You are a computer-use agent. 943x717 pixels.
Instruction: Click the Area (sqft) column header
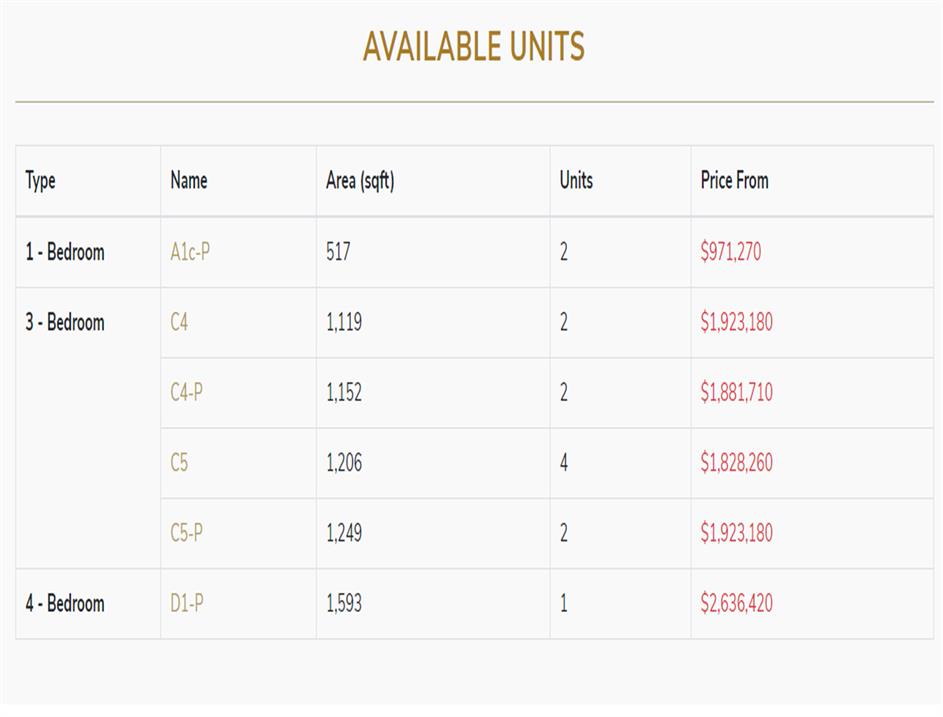360,181
